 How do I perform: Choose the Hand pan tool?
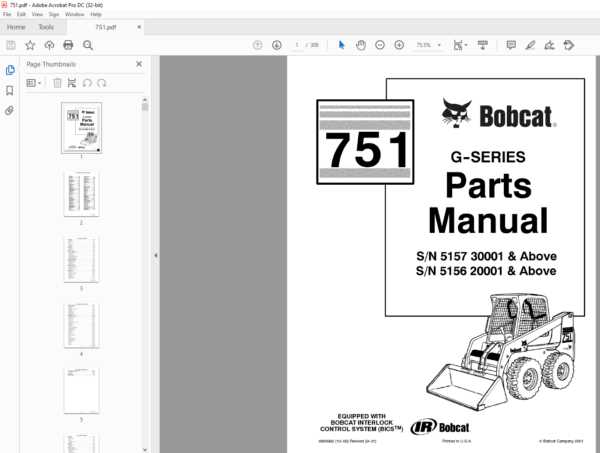[360, 45]
